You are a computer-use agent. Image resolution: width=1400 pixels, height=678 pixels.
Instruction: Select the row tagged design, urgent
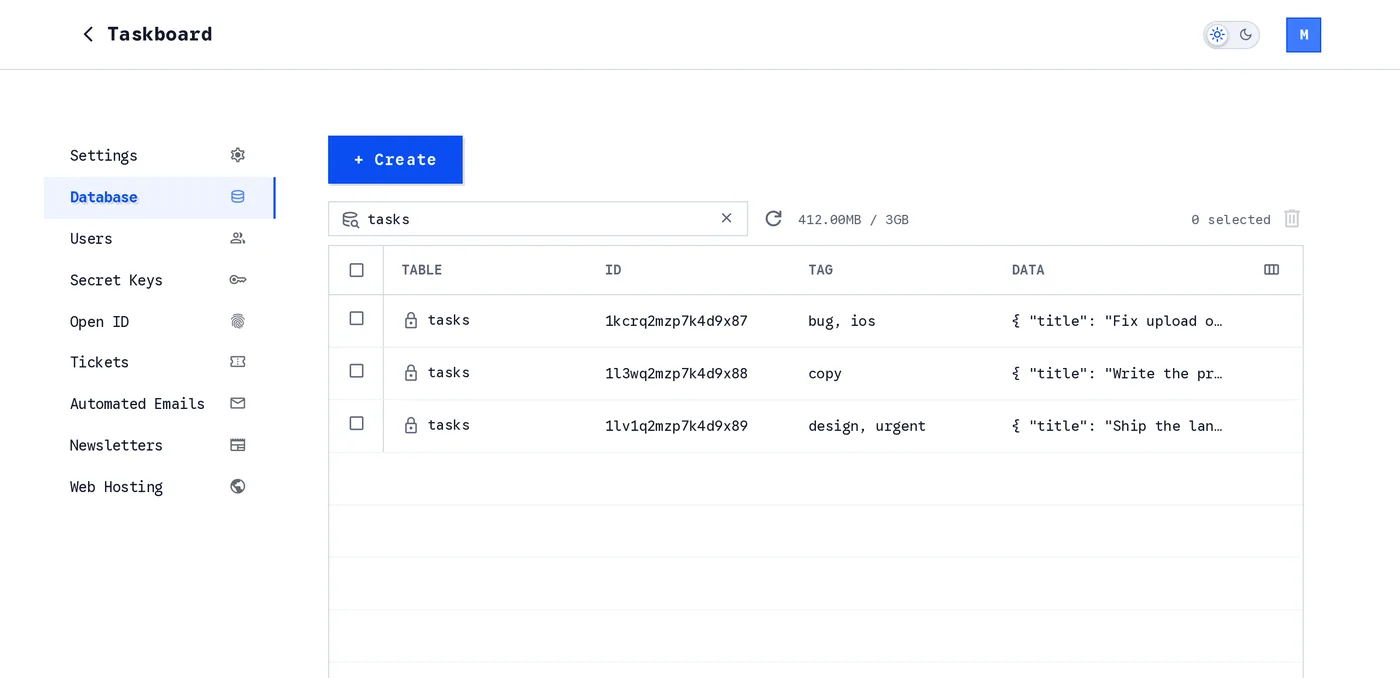click(x=356, y=423)
